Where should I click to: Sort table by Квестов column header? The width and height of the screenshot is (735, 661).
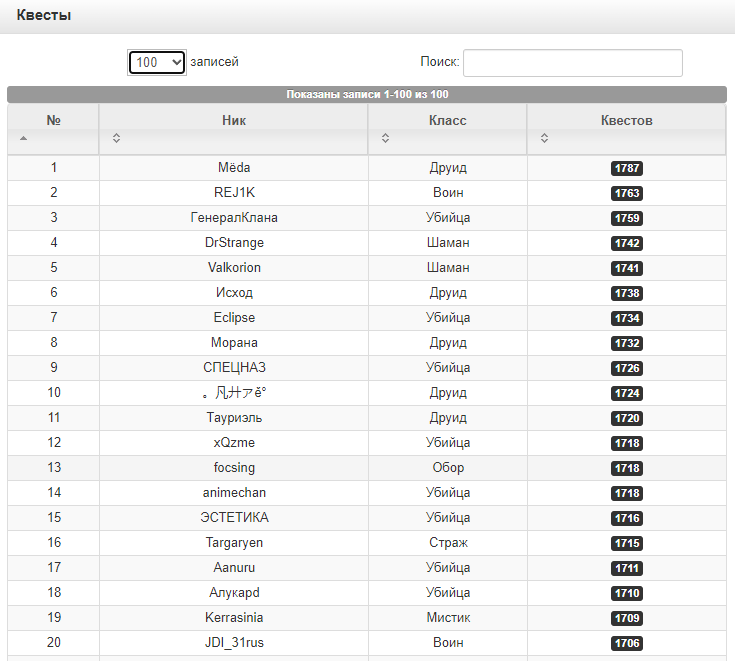click(x=626, y=121)
